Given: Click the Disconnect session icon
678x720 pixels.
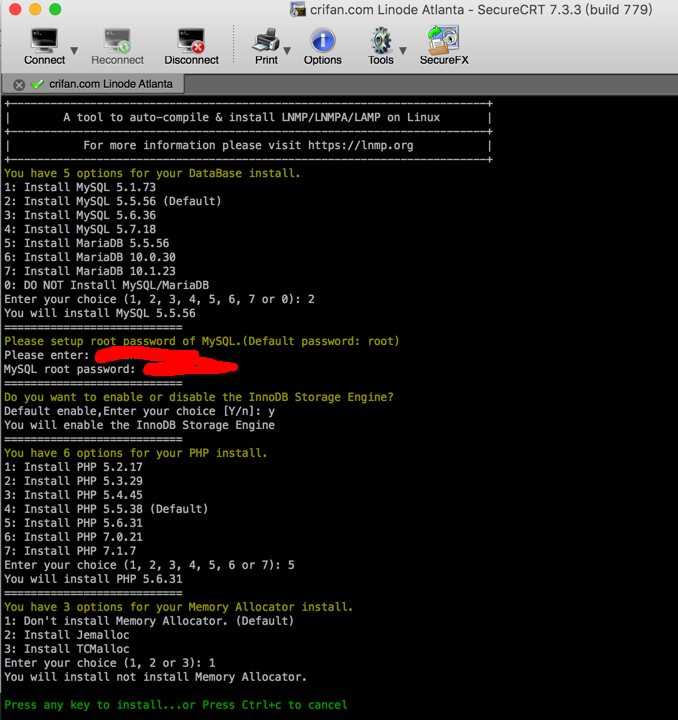Looking at the screenshot, I should [191, 46].
